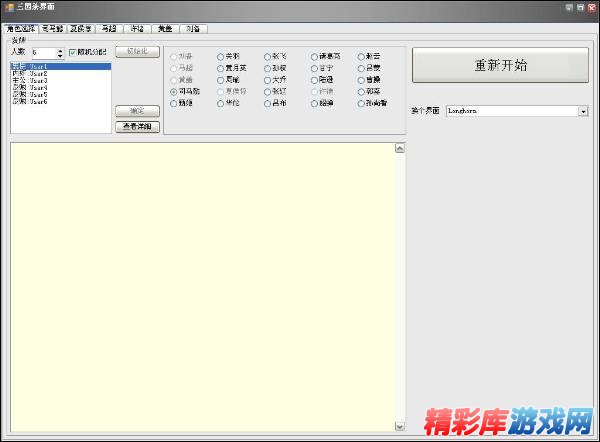600x442 pixels.
Task: Pick the 诸葛亮 radio option
Action: 314,57
